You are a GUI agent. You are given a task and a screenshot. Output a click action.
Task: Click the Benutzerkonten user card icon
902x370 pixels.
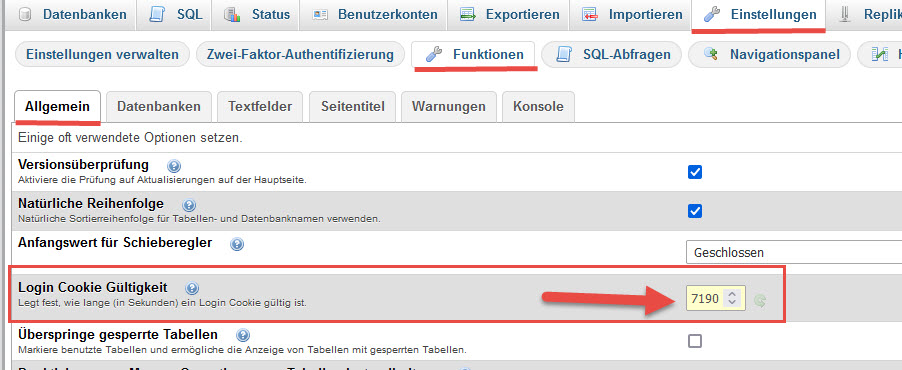click(320, 14)
